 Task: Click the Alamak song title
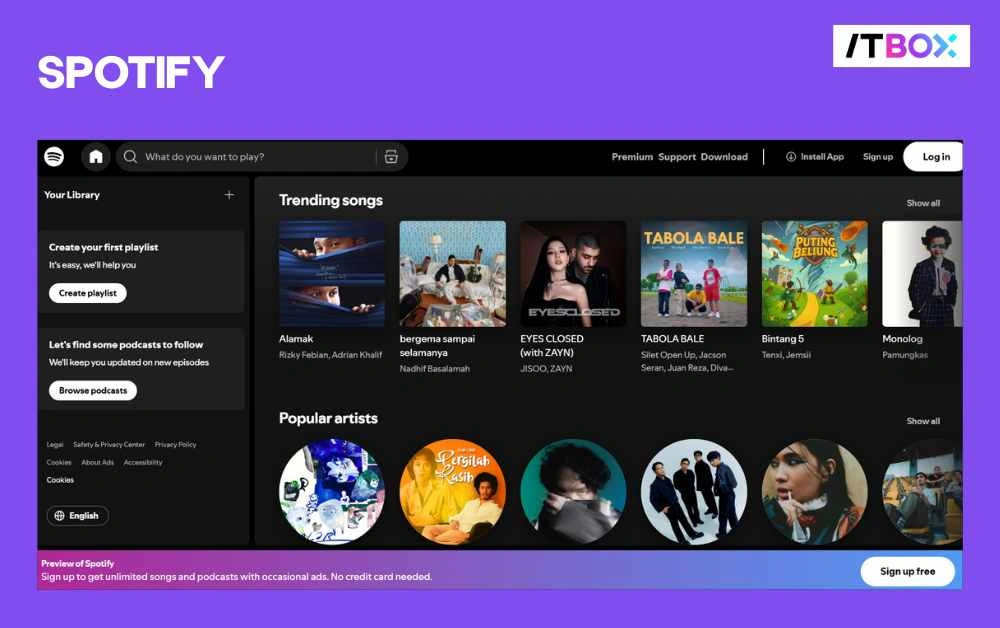(x=296, y=339)
